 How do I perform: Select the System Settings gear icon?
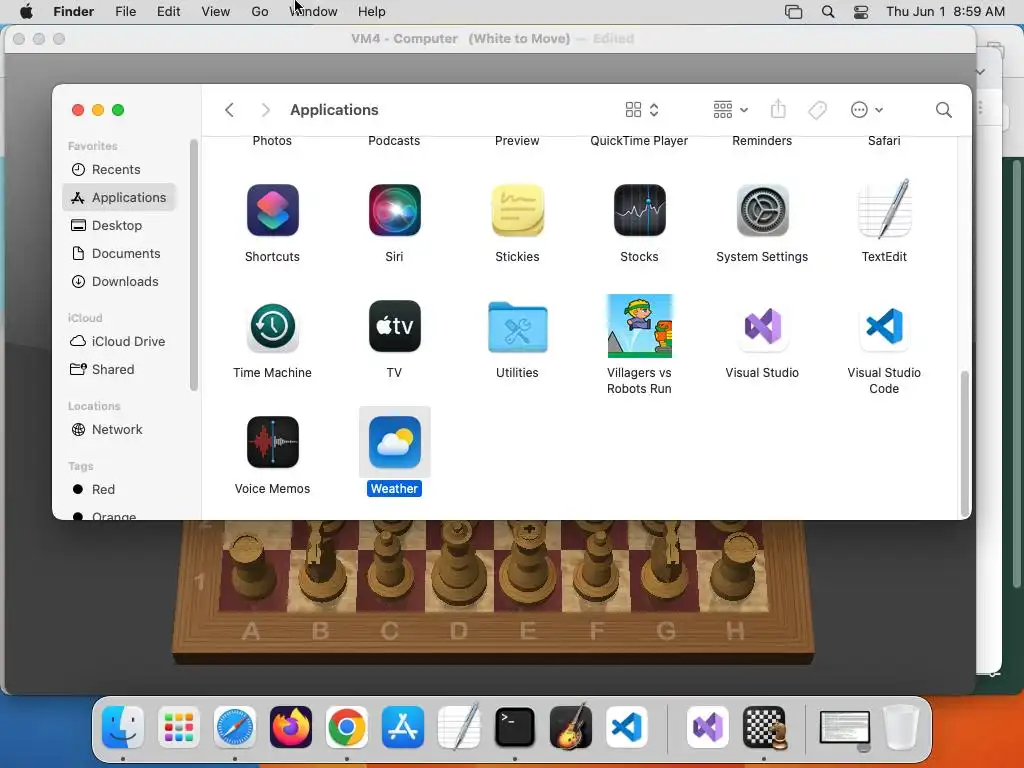click(762, 210)
